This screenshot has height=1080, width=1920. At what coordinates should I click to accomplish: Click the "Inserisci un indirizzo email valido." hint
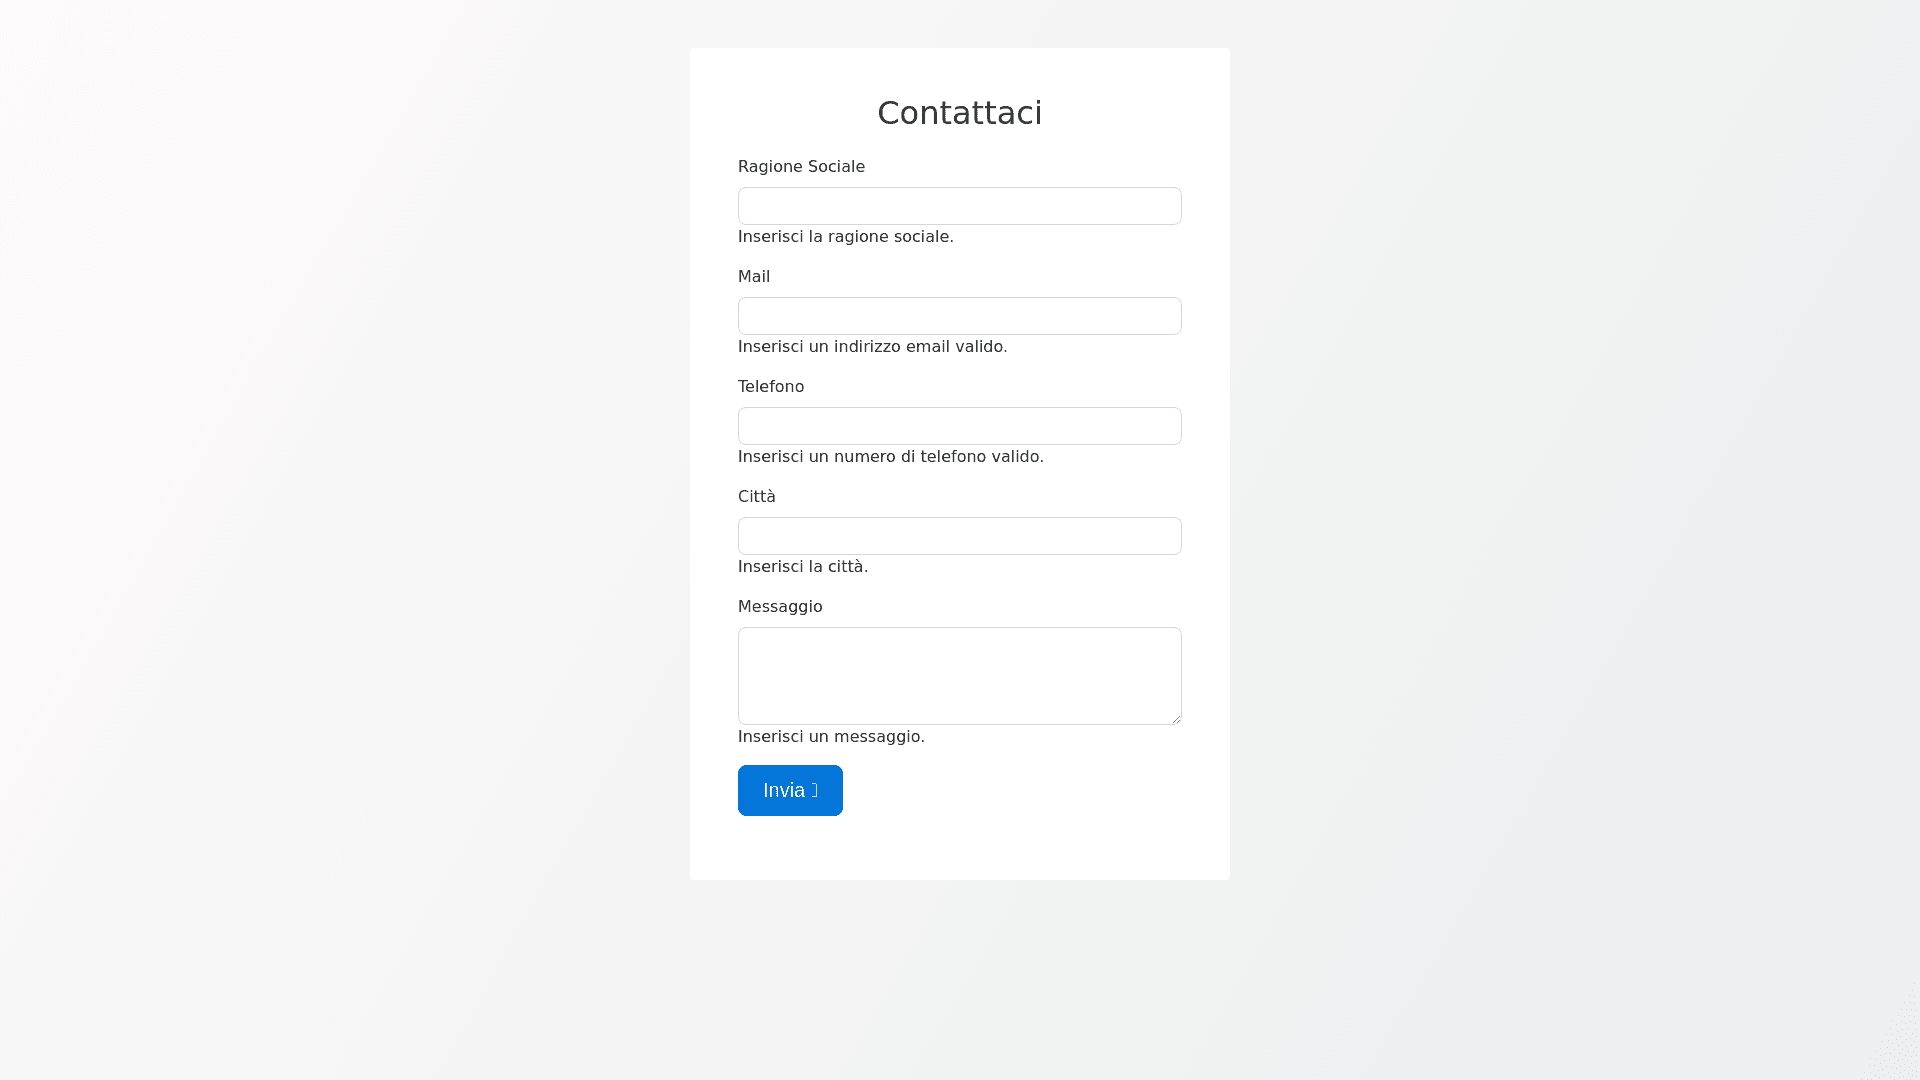(x=872, y=347)
